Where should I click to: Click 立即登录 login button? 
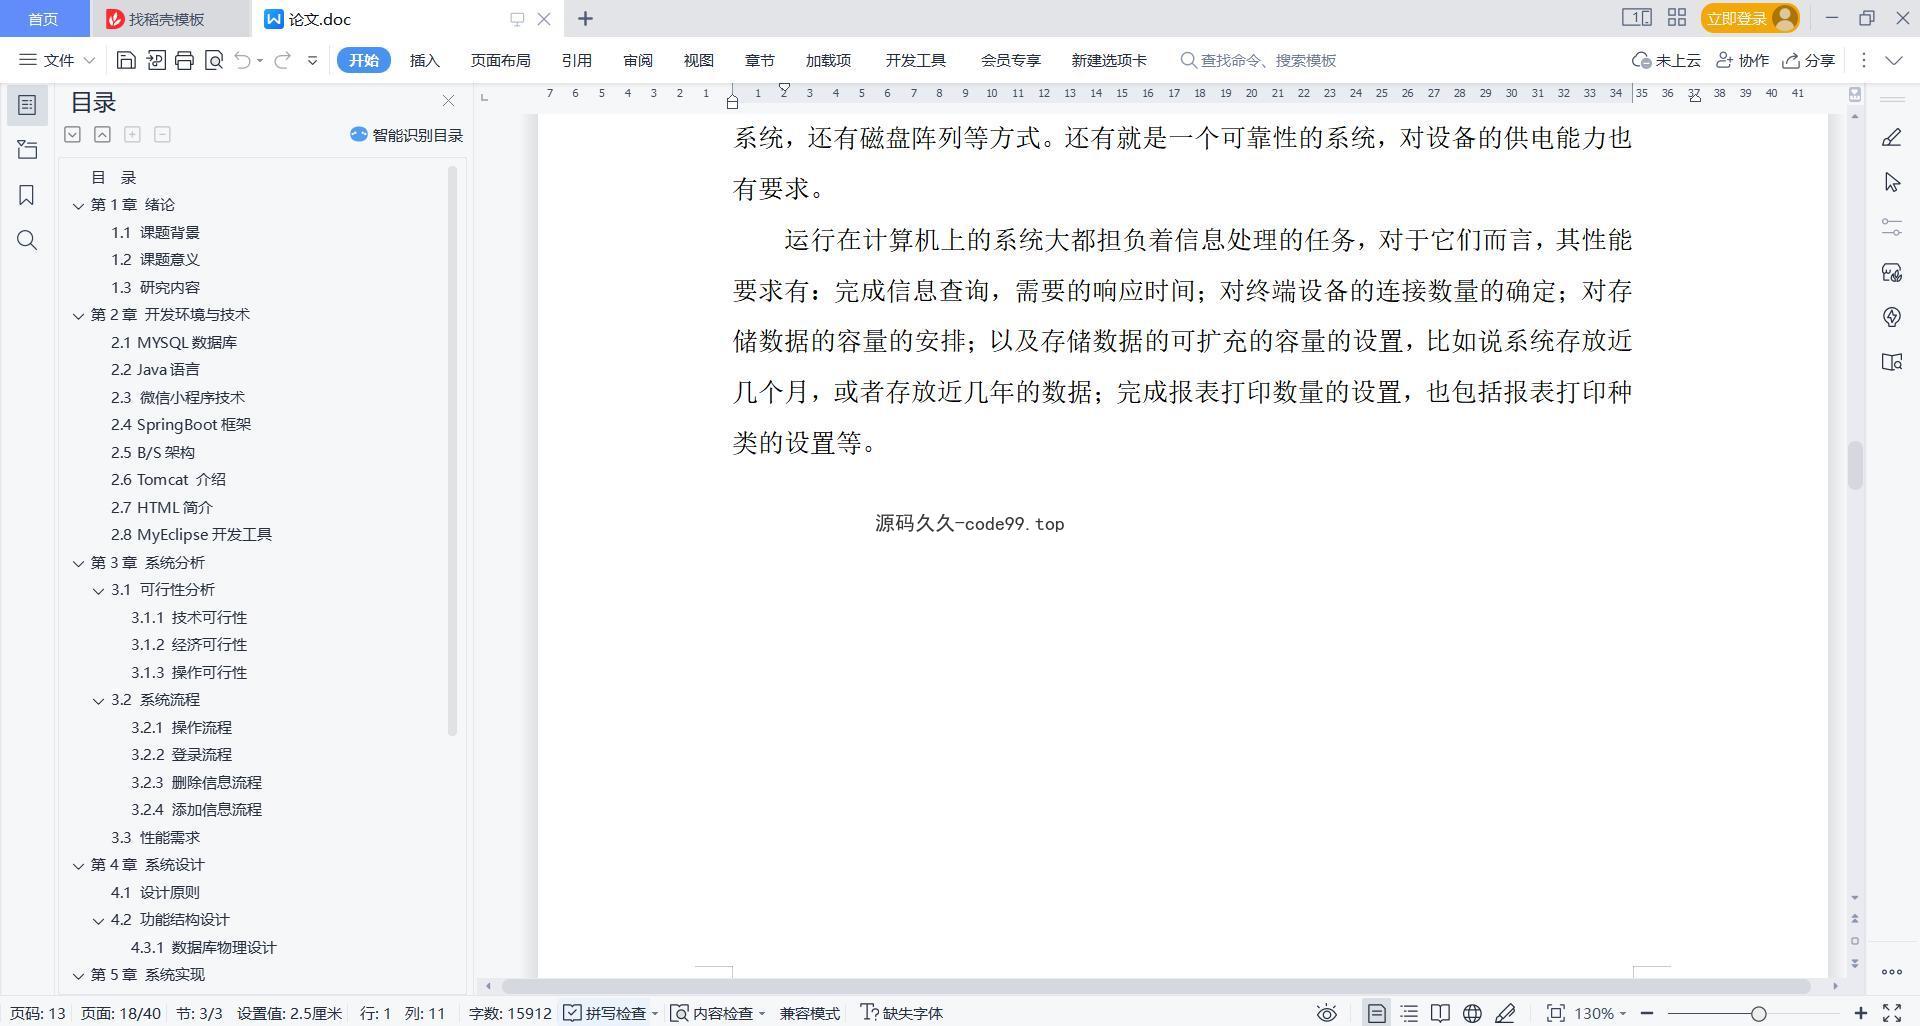tap(1749, 18)
